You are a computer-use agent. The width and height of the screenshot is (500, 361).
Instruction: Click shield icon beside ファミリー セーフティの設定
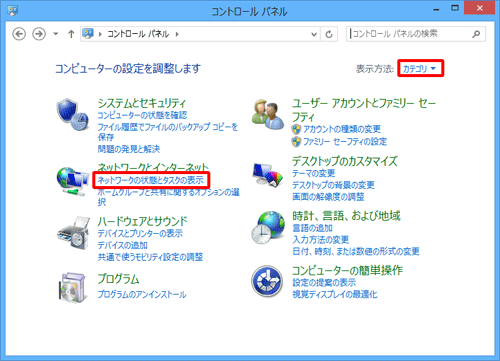pos(296,142)
